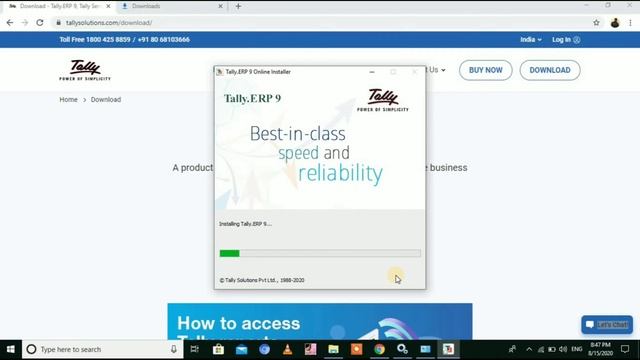
Task: Open the Let's Chat widget
Action: (x=607, y=324)
